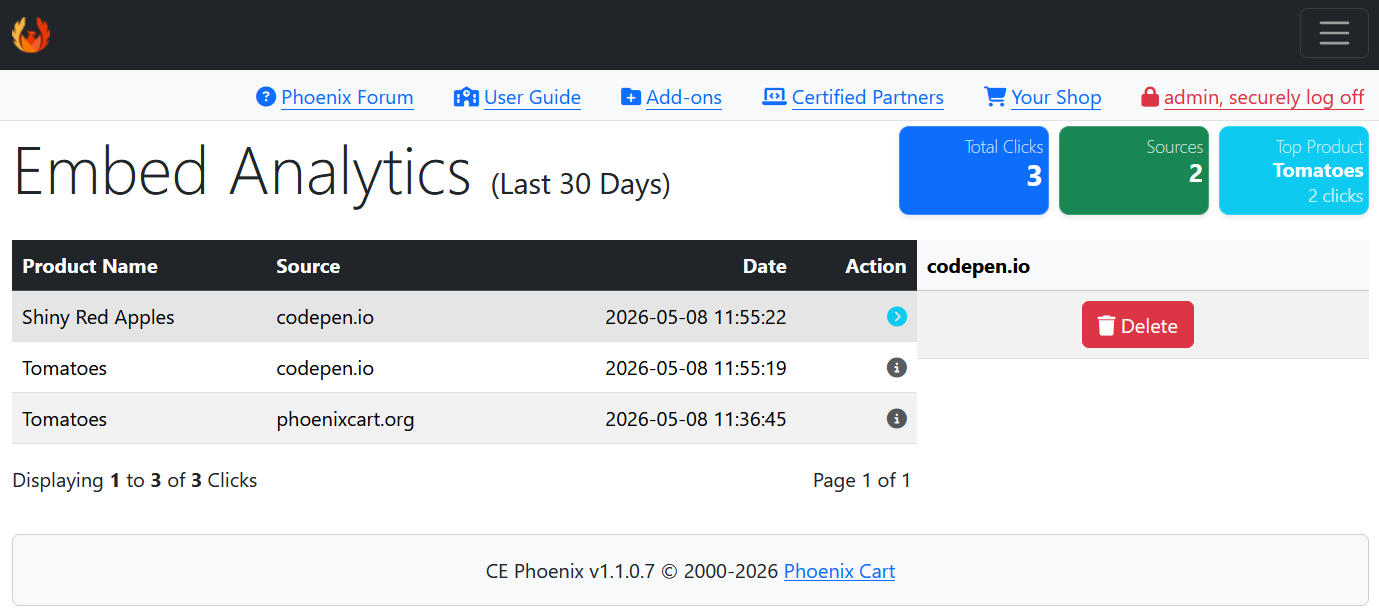Screen dimensions: 1379x615
Task: Click the Top Product Tomatoes card
Action: click(x=1294, y=170)
